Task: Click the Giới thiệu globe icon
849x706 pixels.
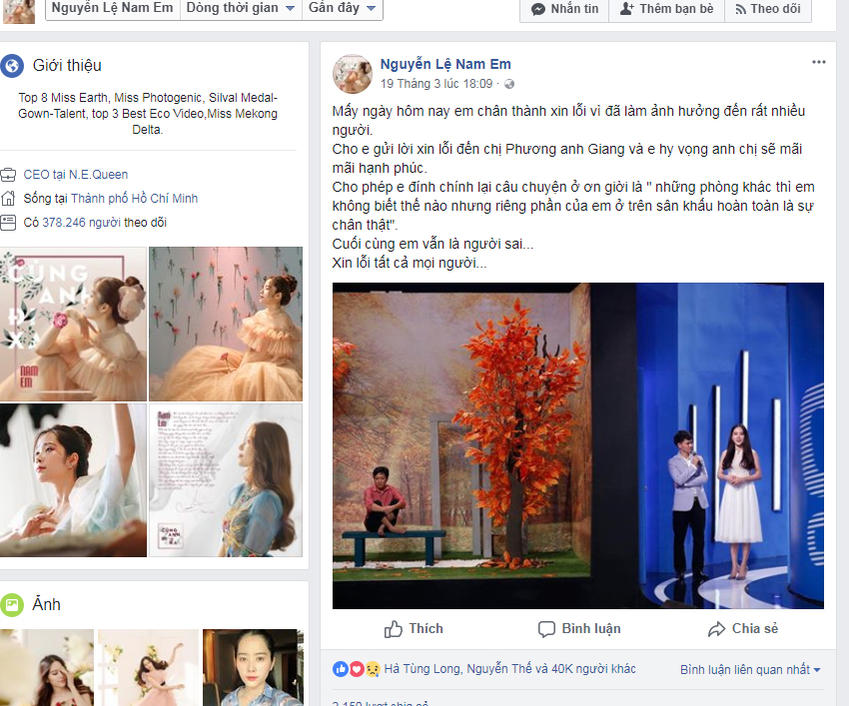Action: [x=12, y=66]
